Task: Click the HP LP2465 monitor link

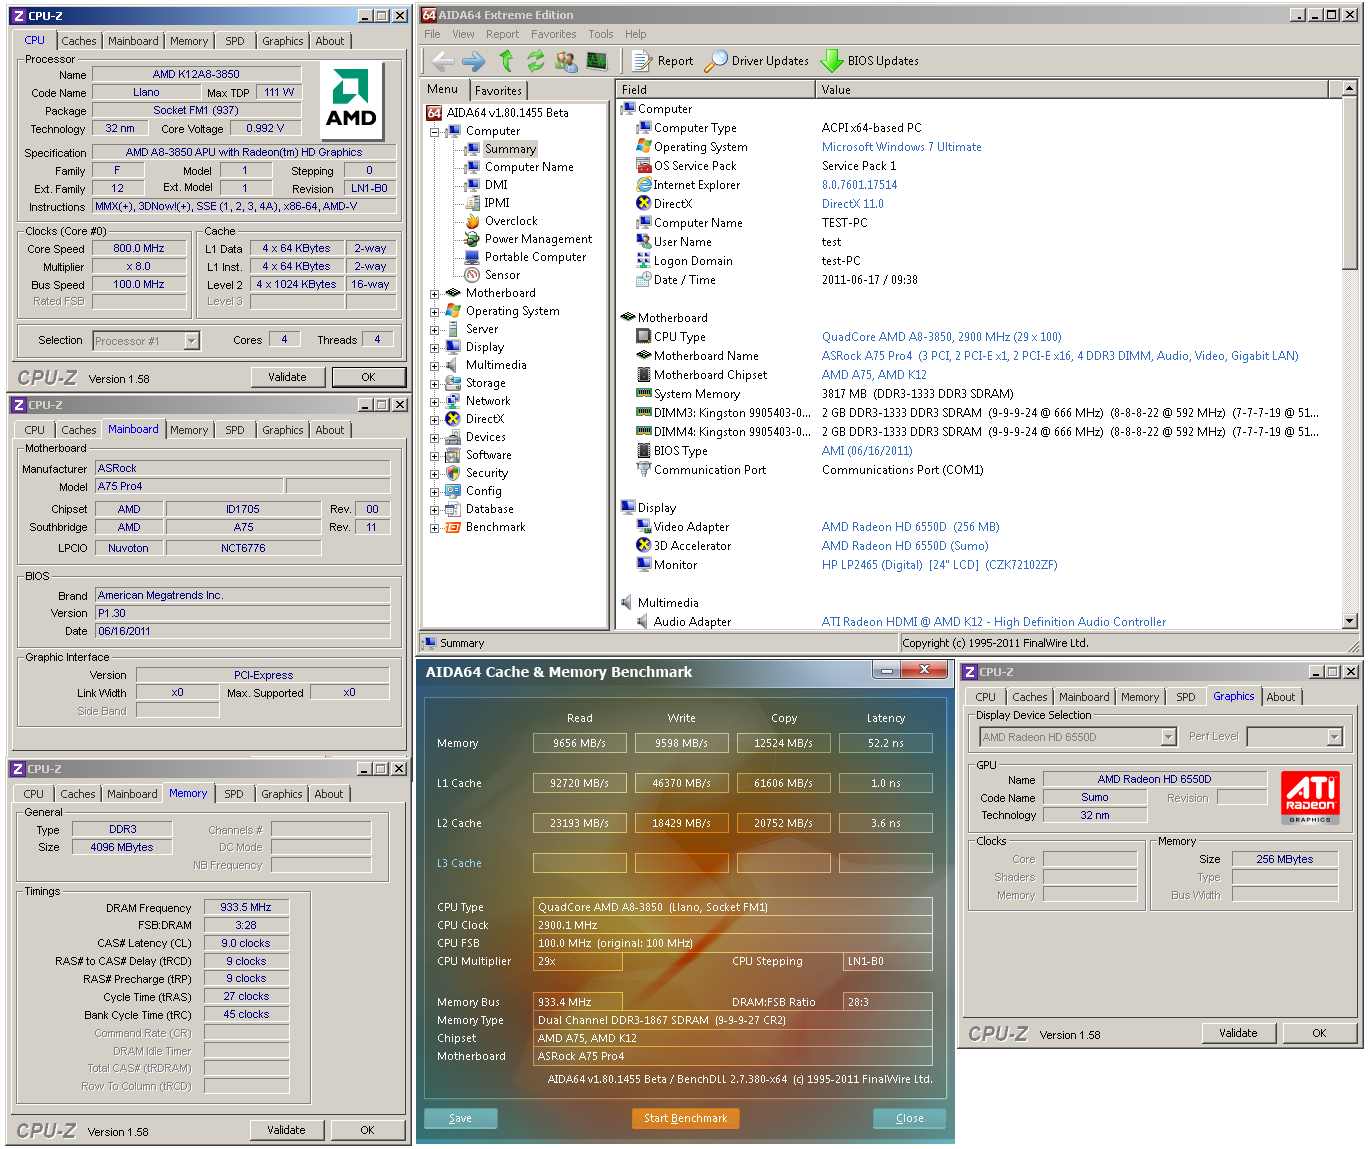Action: 939,565
